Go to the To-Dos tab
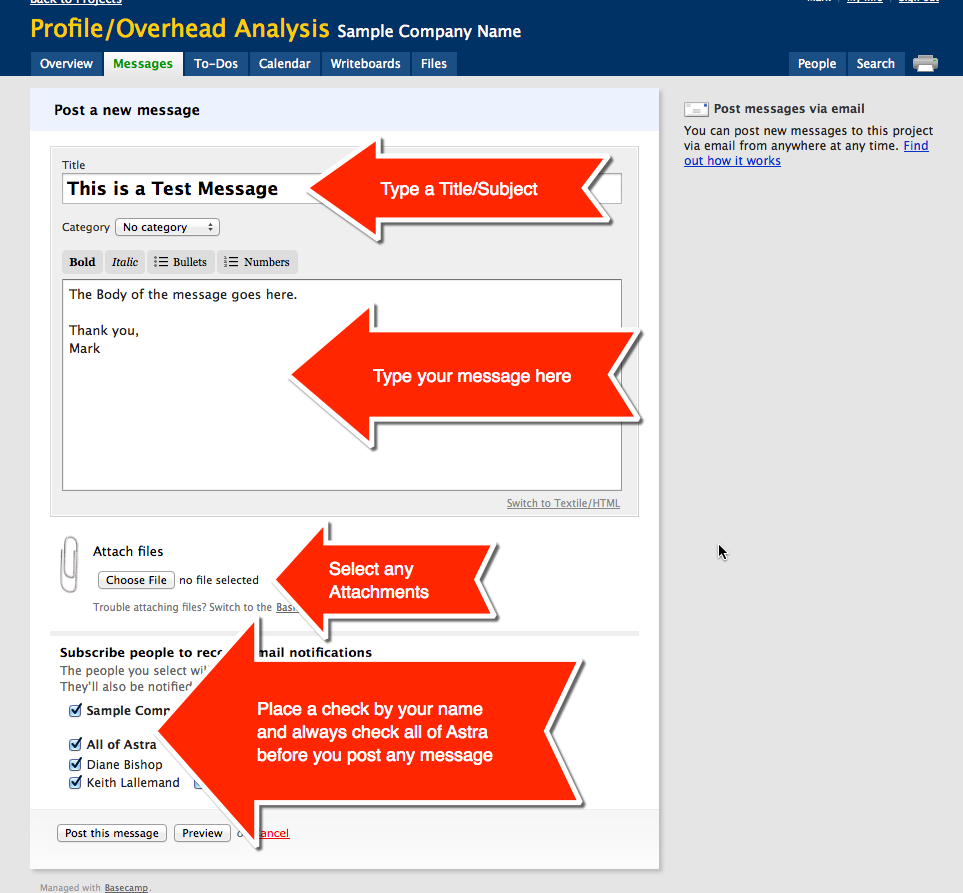The width and height of the screenshot is (963, 893). point(216,64)
